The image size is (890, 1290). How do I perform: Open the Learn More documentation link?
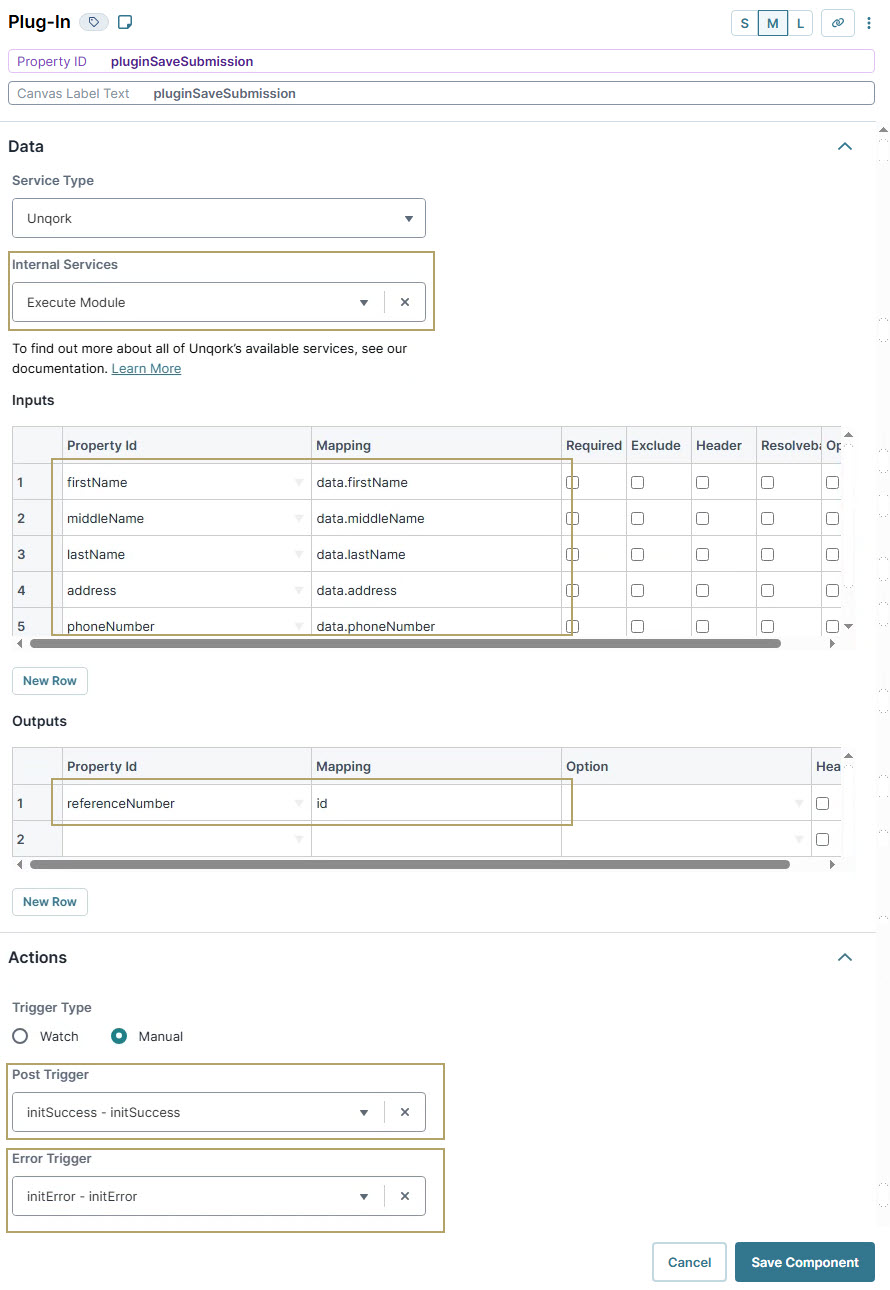click(x=146, y=368)
